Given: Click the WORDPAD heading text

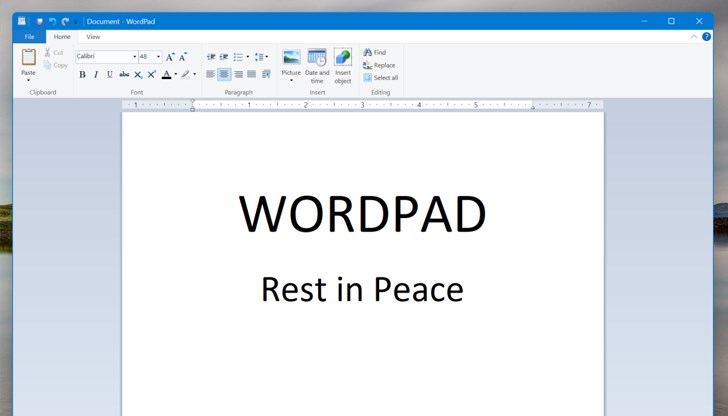Looking at the screenshot, I should 362,214.
